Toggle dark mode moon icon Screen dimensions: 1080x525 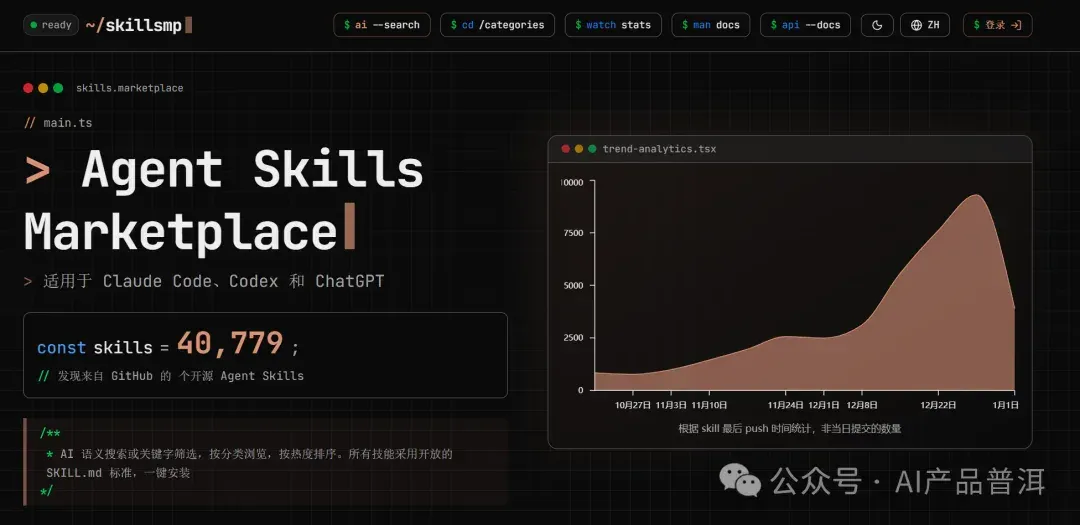tap(877, 25)
